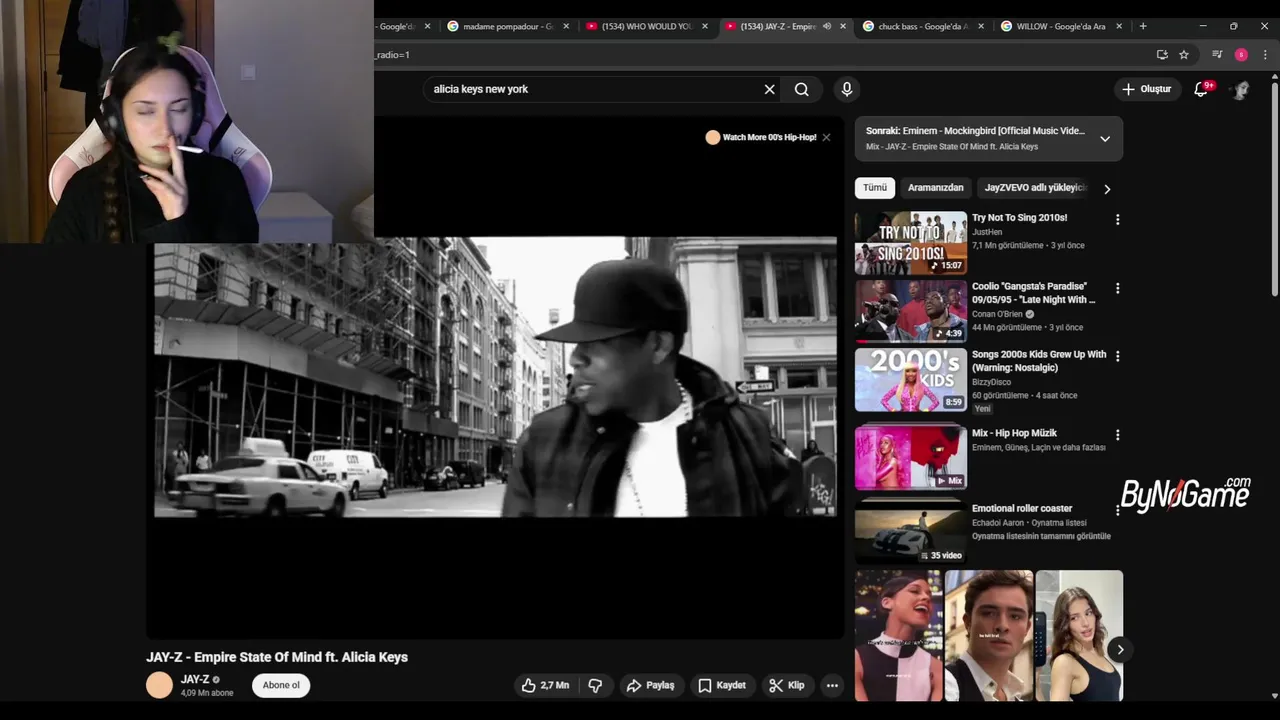Click the browser address bar
This screenshot has width=1280, height=720.
pos(760,55)
